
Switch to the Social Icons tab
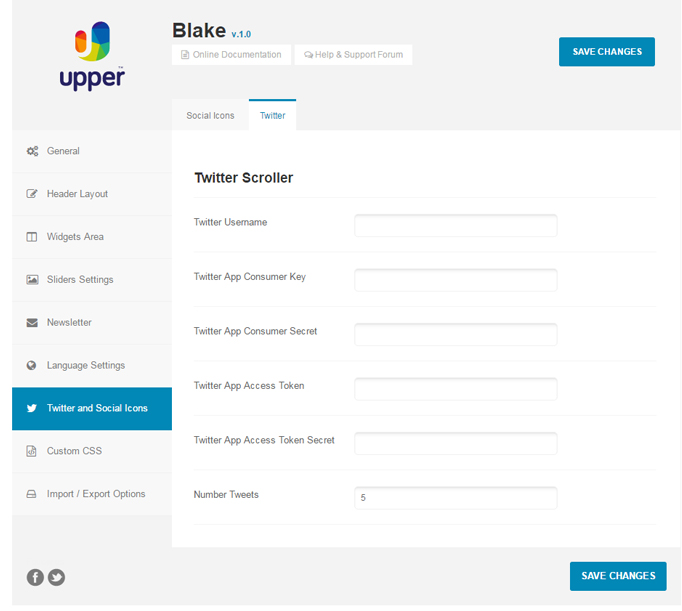pyautogui.click(x=210, y=116)
